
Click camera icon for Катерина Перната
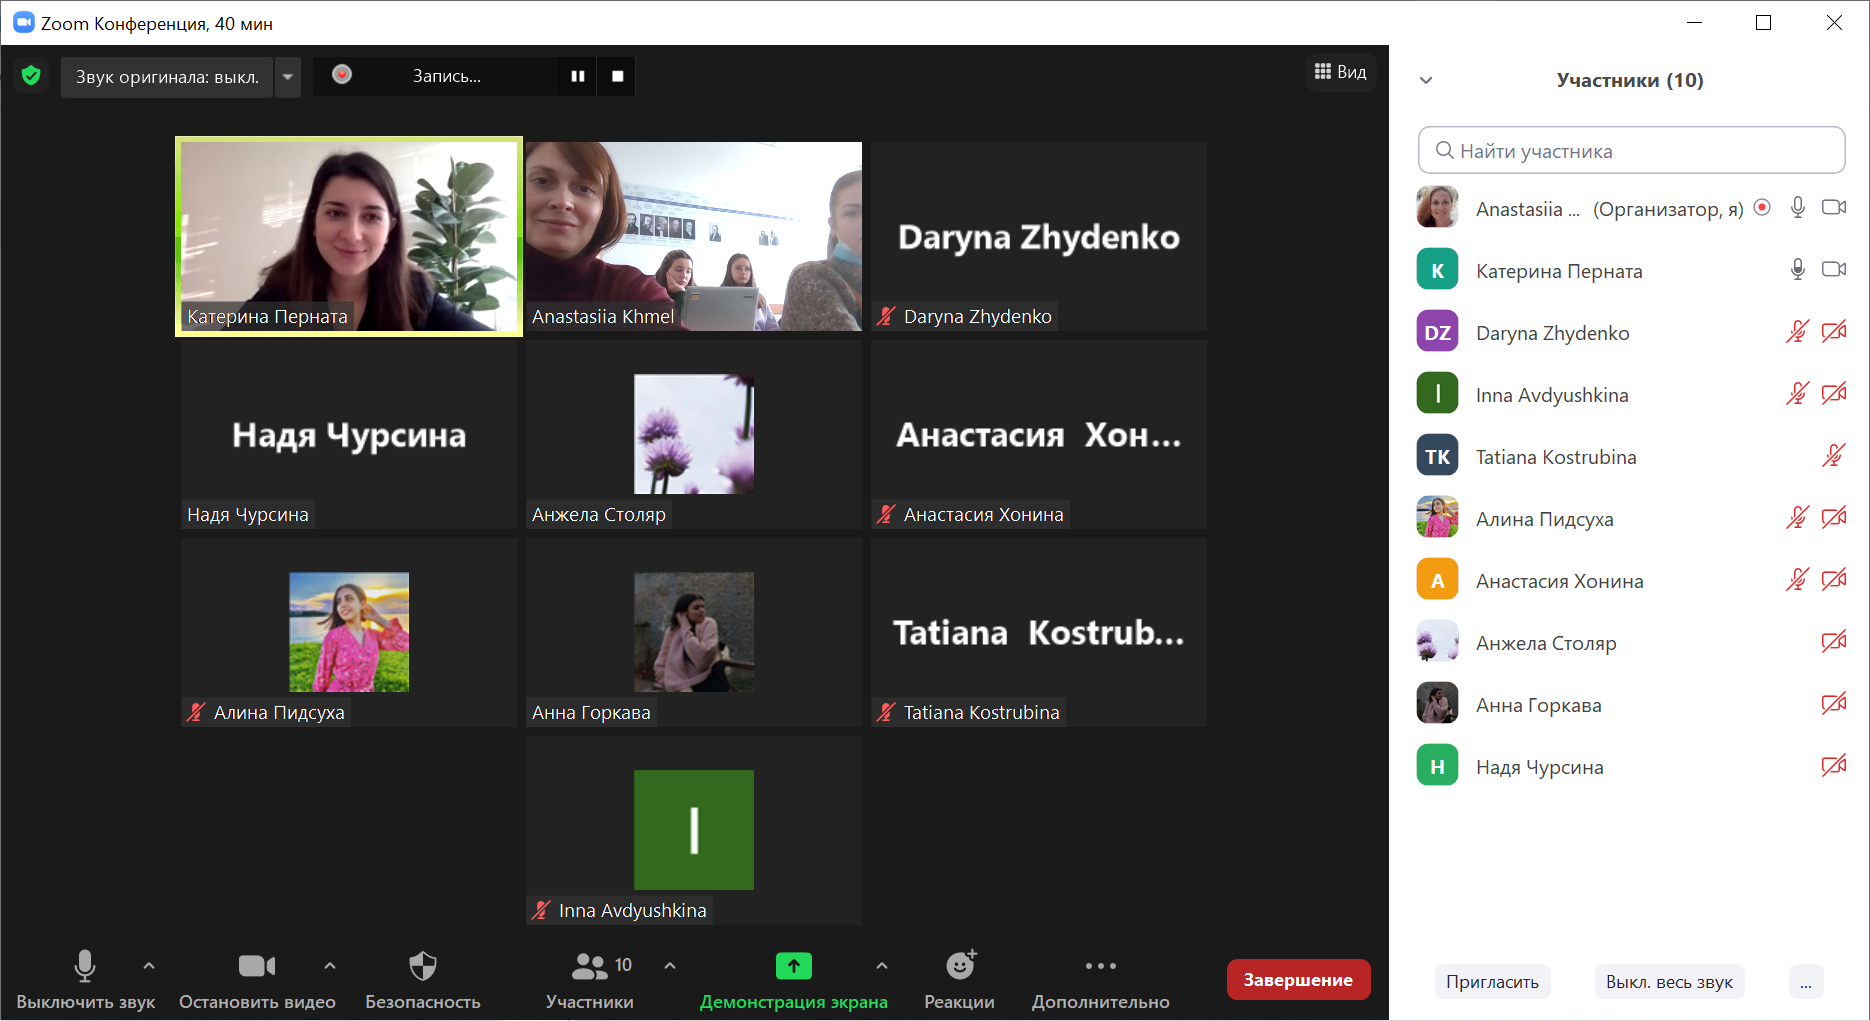(1834, 270)
